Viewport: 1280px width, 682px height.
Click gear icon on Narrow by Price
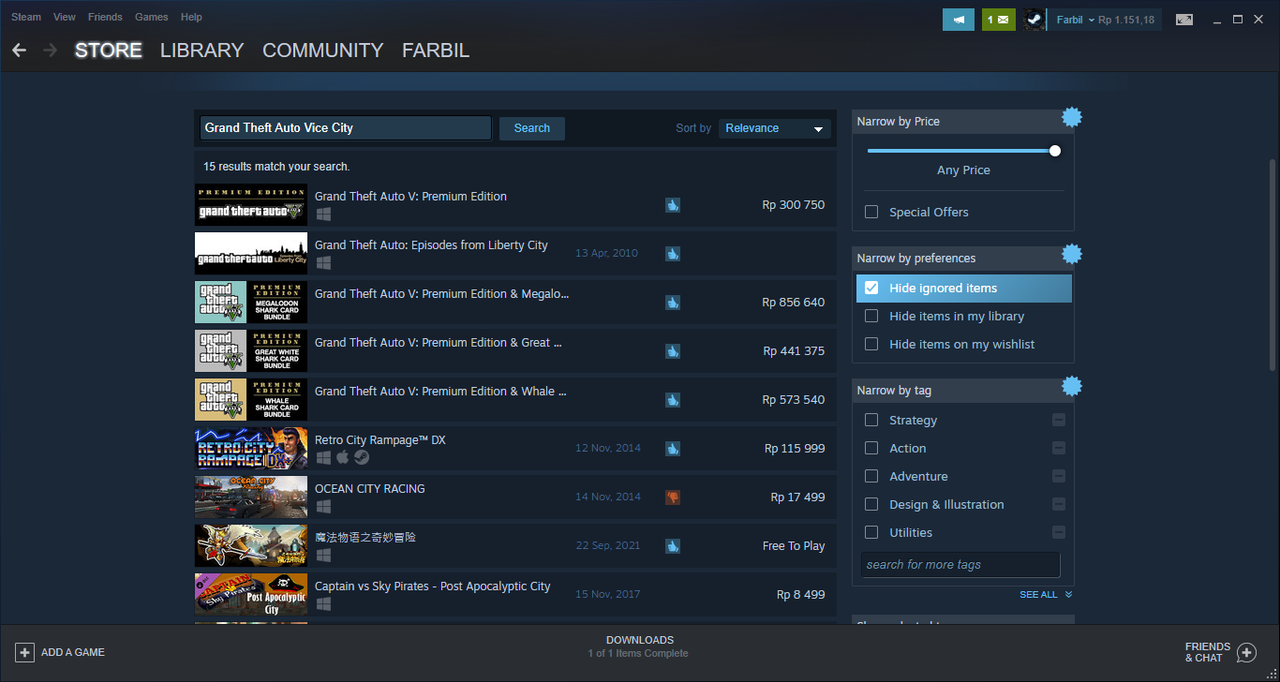tap(1072, 117)
